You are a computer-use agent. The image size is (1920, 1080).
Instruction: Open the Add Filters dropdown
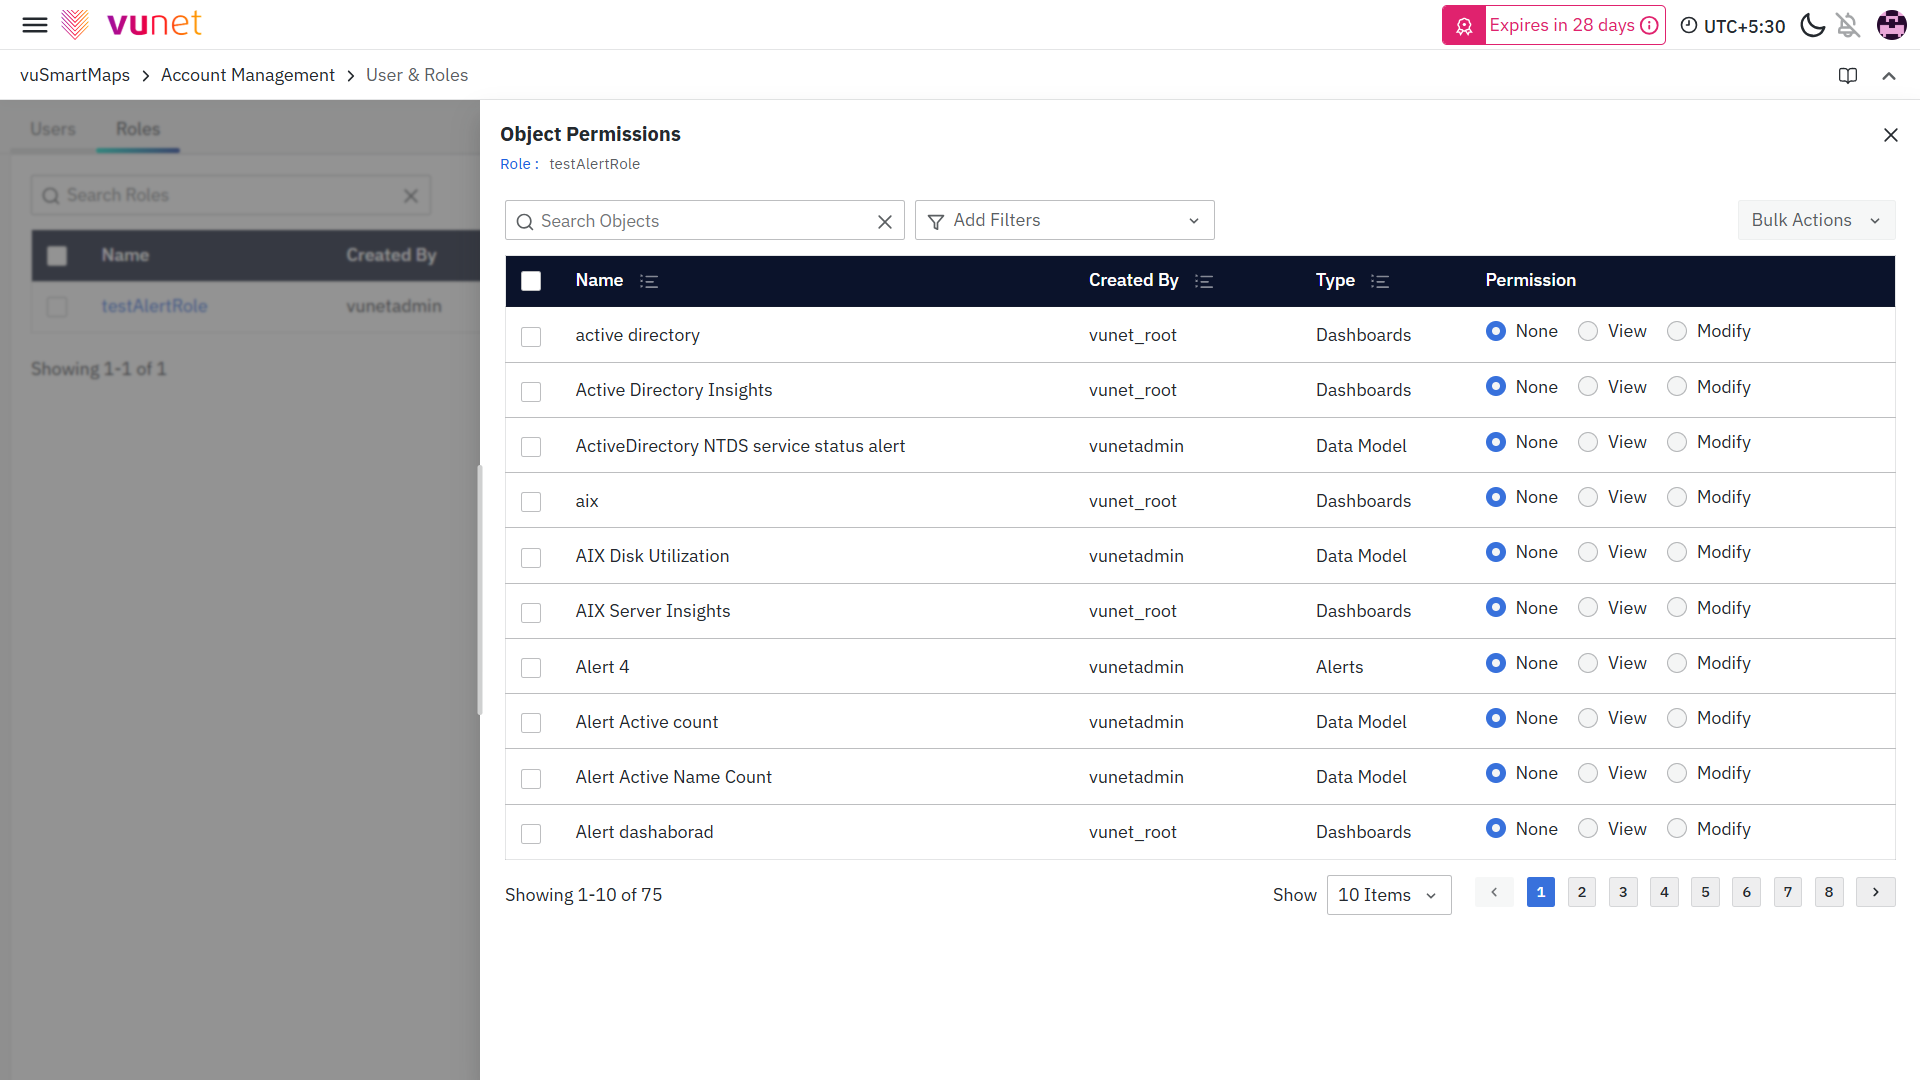click(x=1064, y=220)
